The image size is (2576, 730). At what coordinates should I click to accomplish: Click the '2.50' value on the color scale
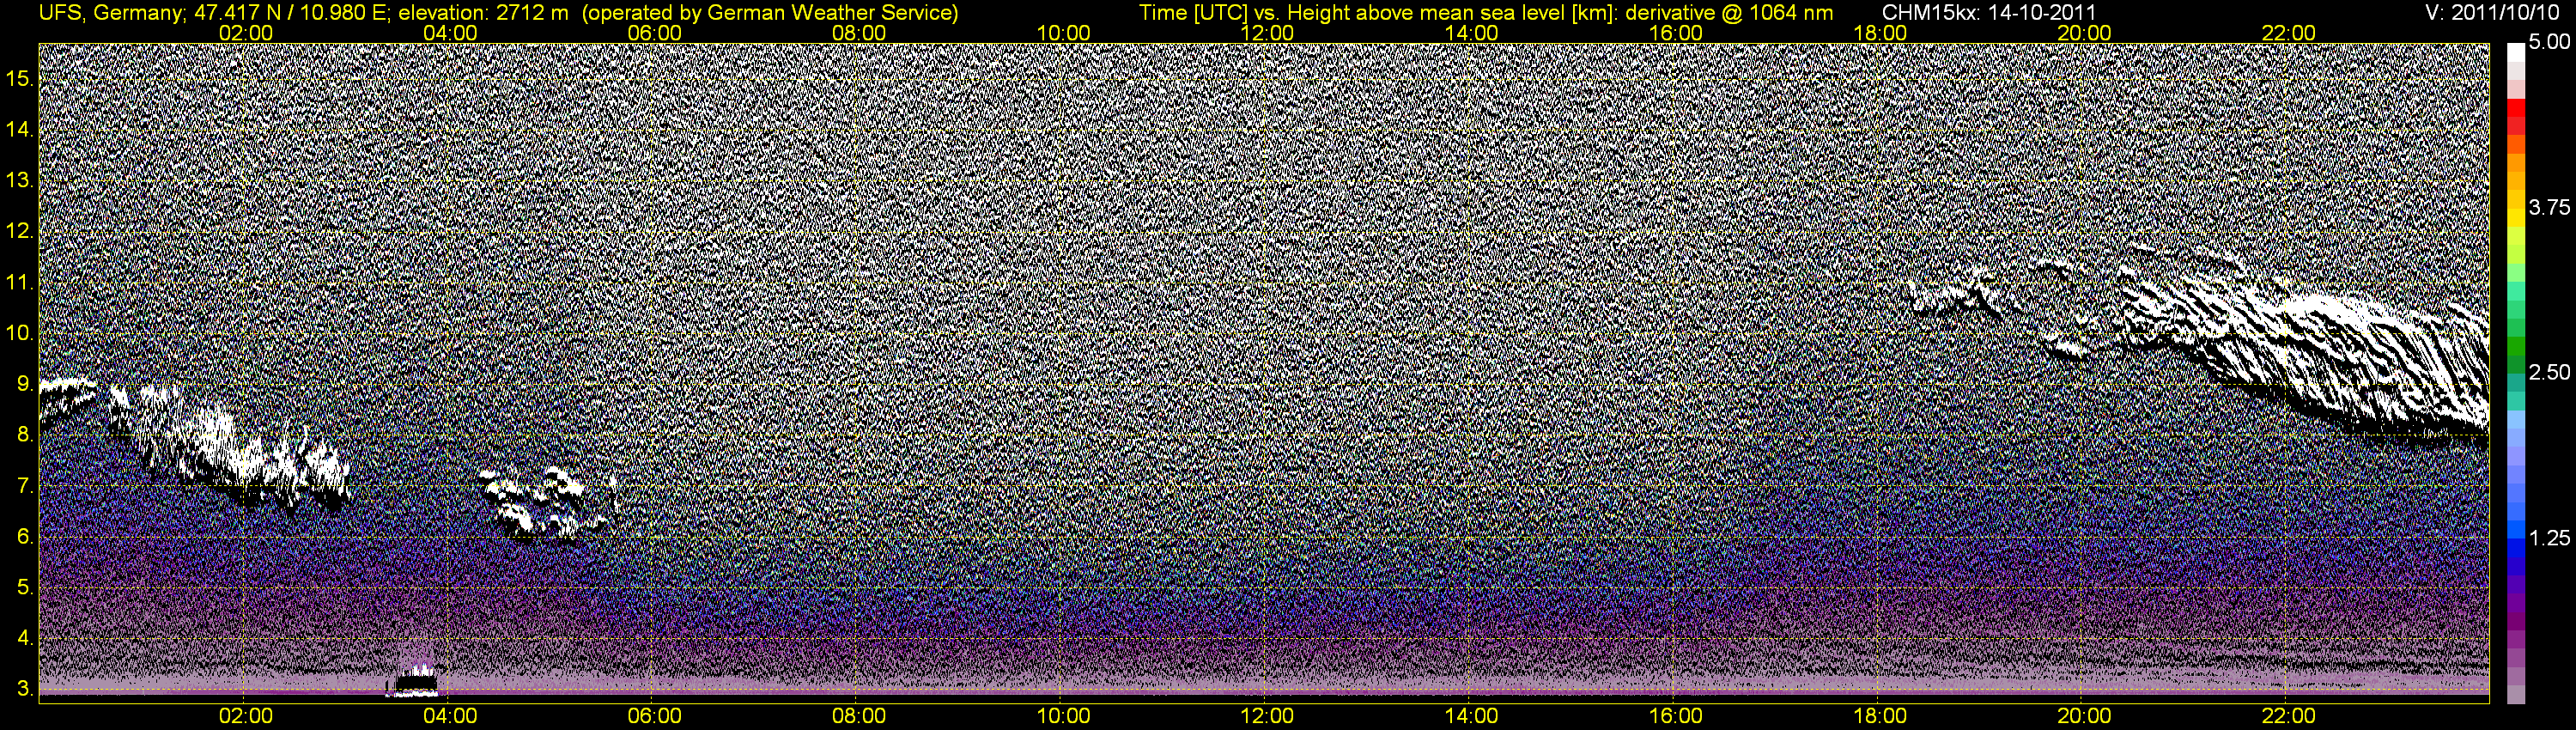(2549, 372)
